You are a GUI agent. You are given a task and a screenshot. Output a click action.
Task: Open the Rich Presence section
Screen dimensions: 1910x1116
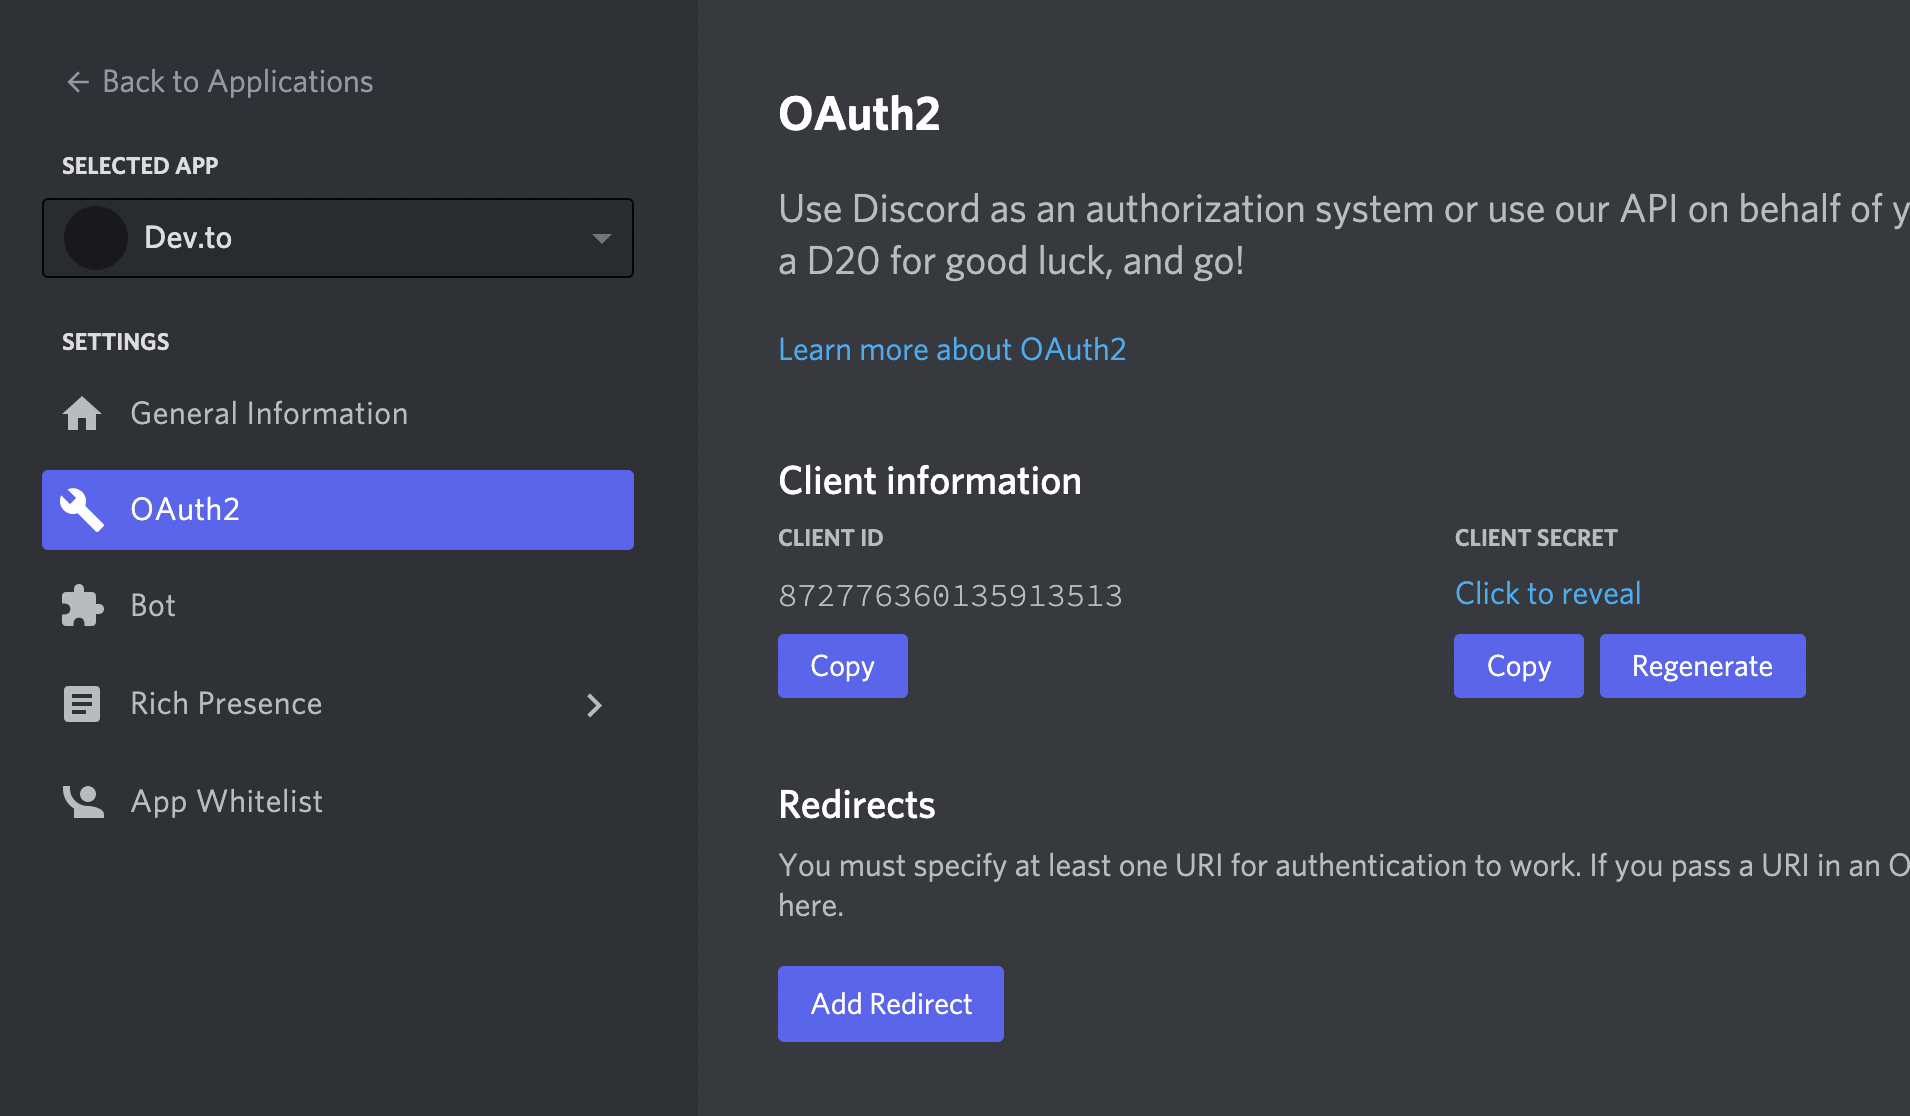[338, 704]
